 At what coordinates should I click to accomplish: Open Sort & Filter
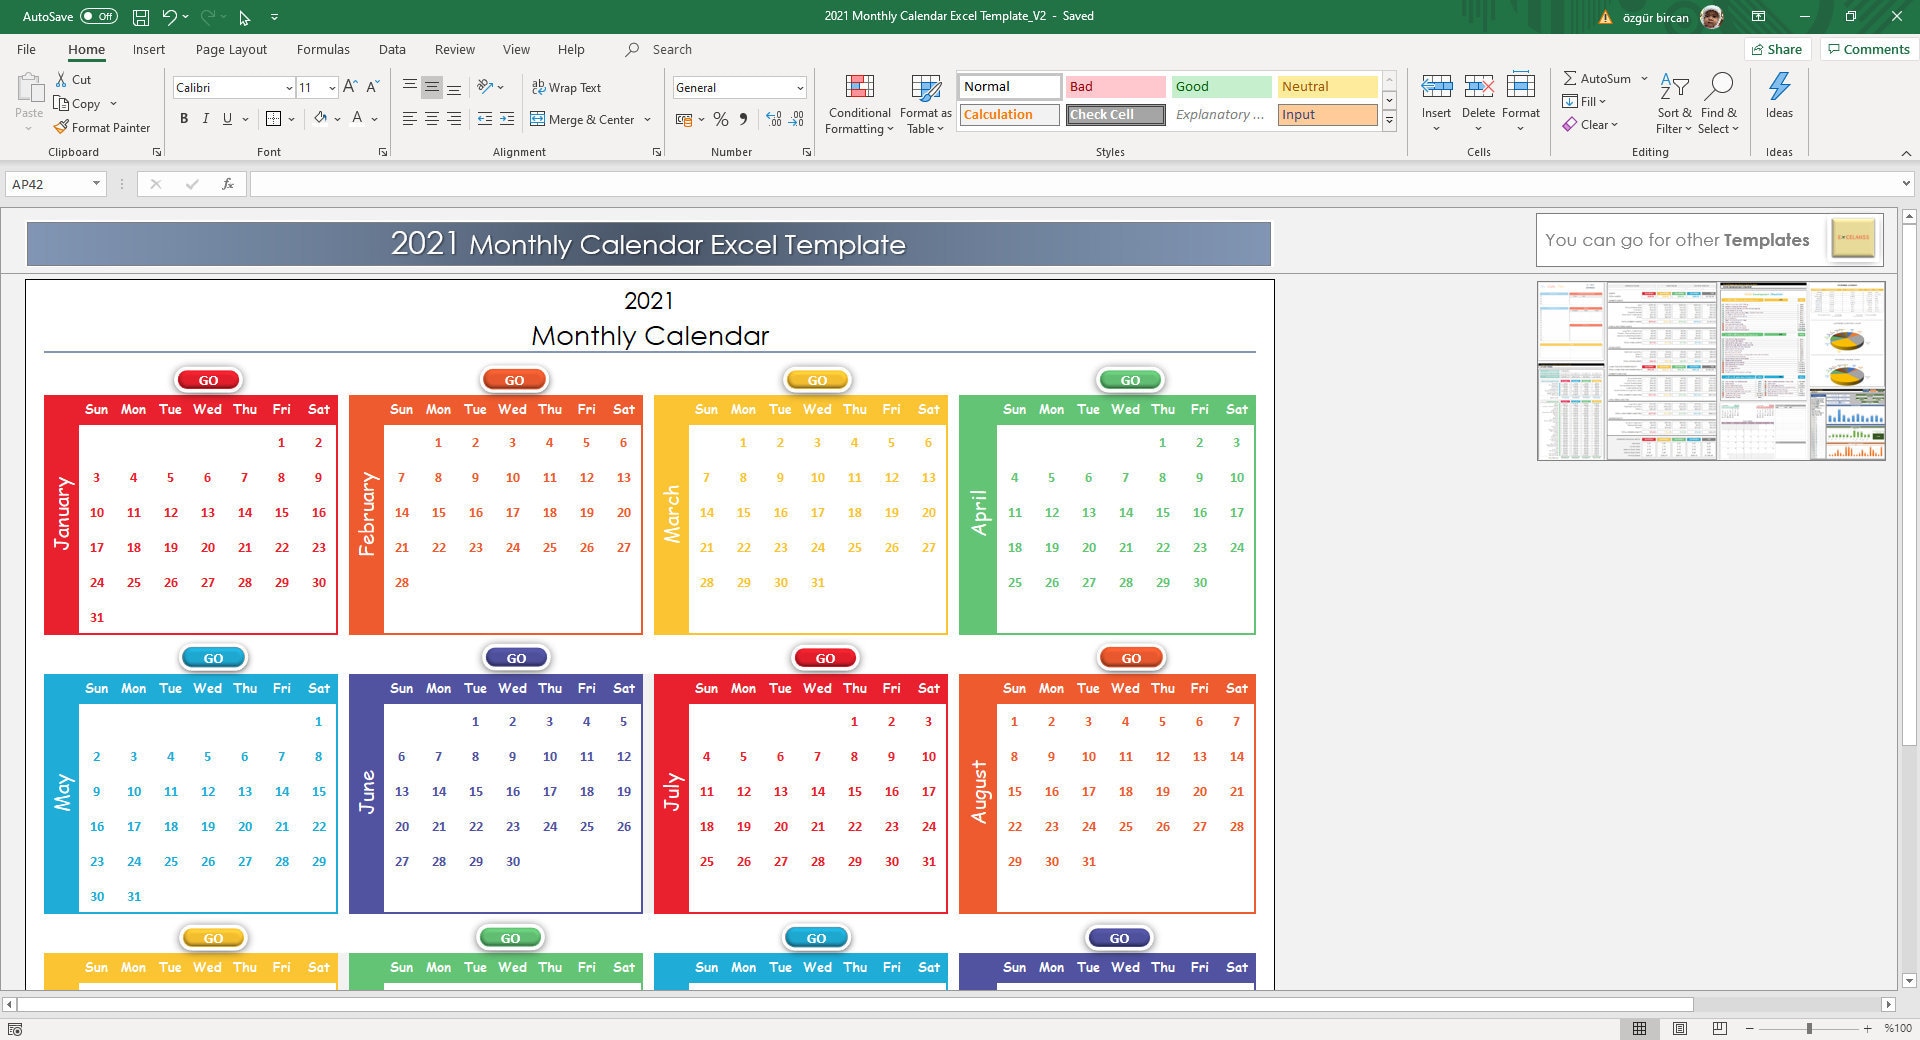pyautogui.click(x=1674, y=103)
